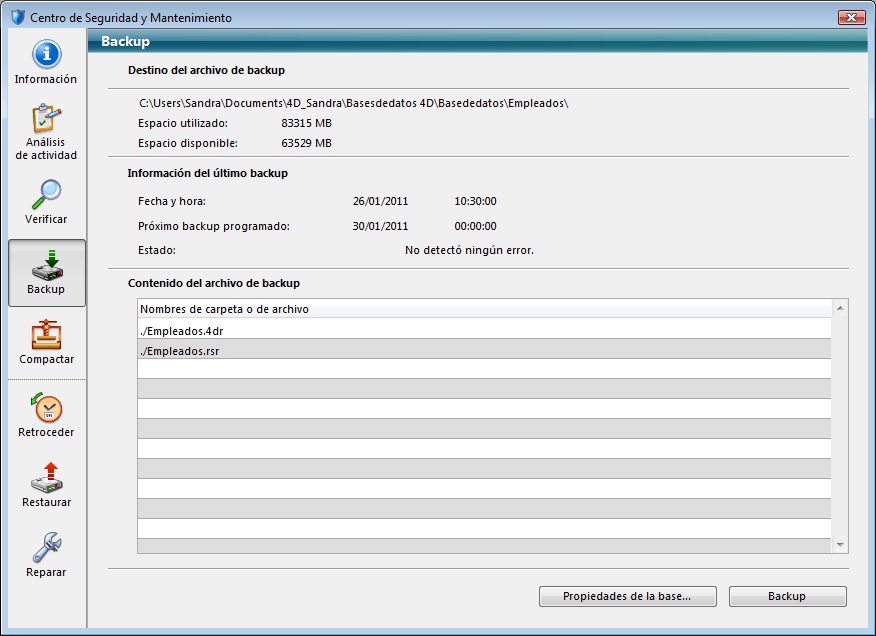This screenshot has height=636, width=876.
Task: Open the Información page icon
Action: click(x=46, y=55)
